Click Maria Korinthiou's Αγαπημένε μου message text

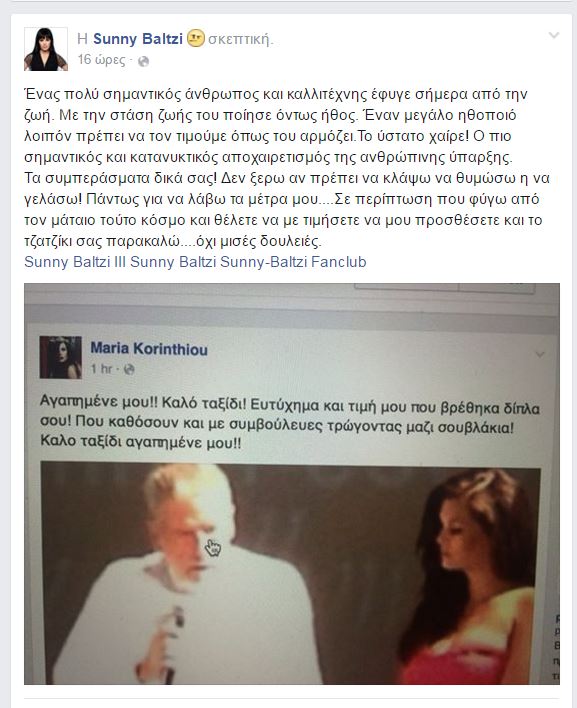click(x=289, y=424)
